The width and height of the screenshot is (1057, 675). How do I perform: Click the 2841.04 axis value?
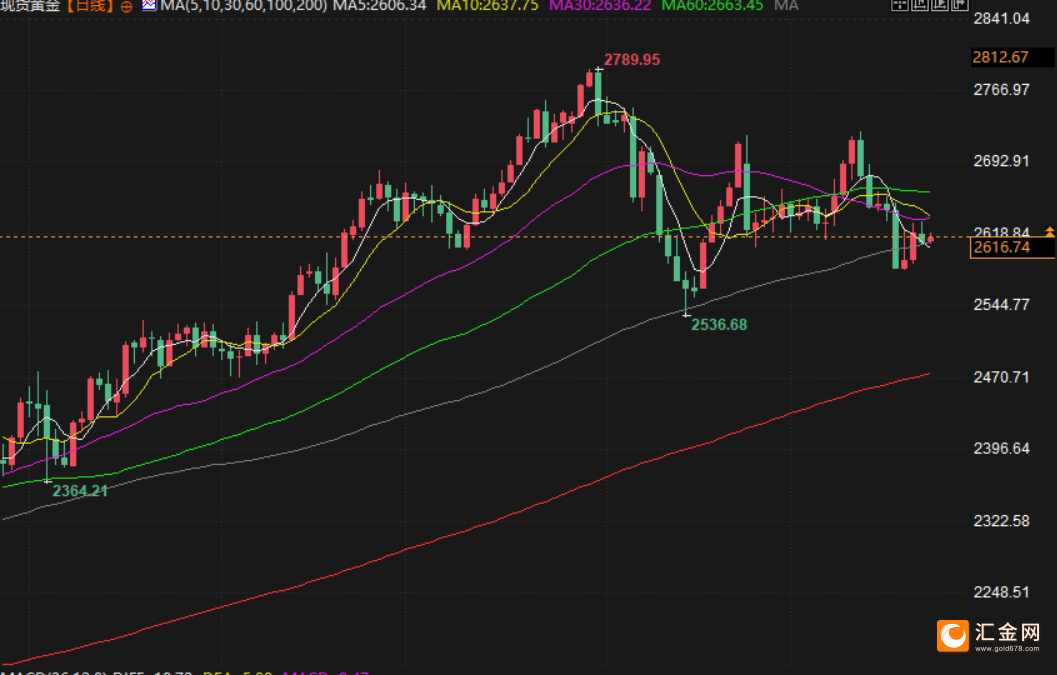(1002, 18)
